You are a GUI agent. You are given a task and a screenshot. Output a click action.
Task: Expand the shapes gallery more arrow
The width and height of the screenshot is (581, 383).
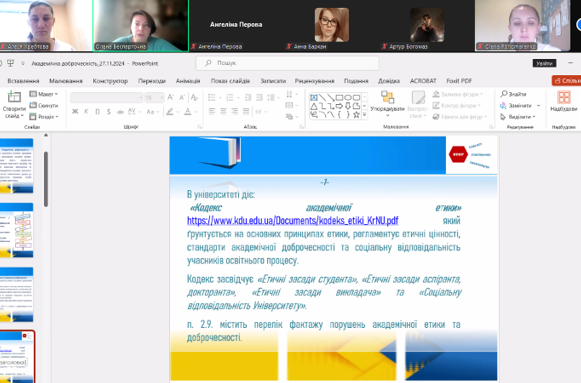365,115
